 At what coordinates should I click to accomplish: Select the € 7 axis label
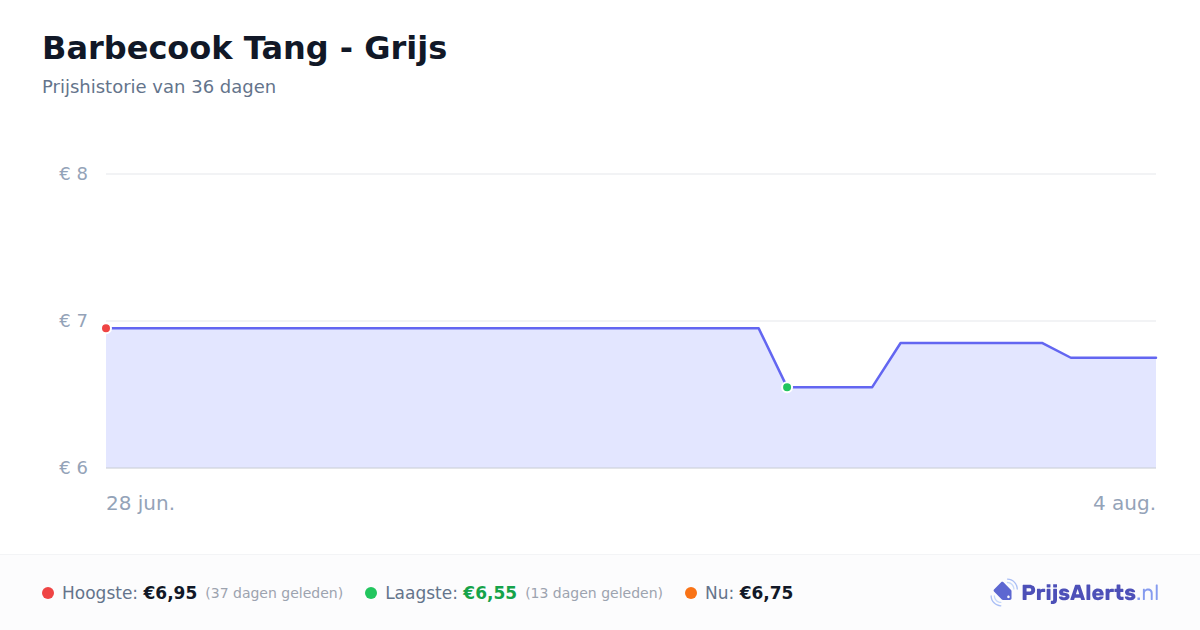tap(73, 321)
